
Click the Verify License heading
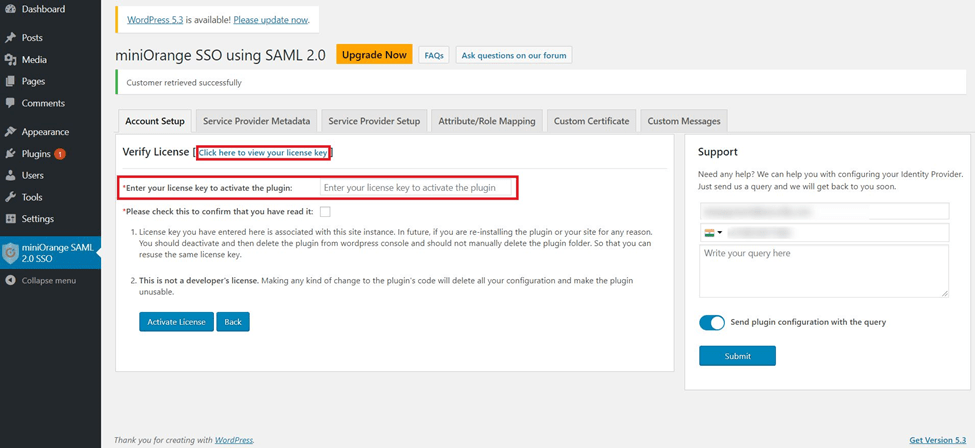tap(155, 152)
